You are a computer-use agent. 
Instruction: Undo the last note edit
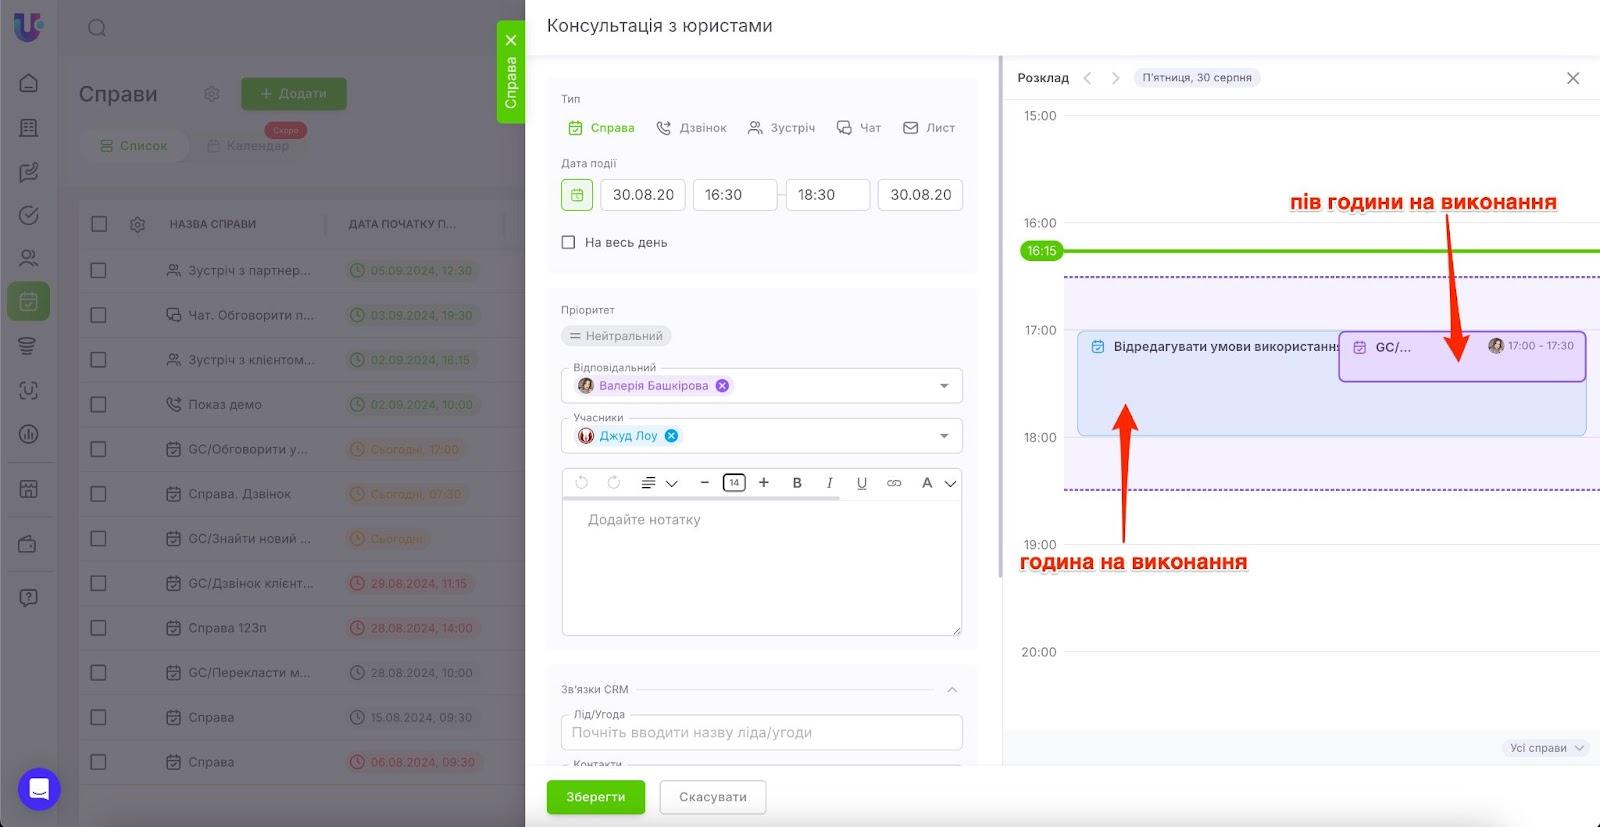pyautogui.click(x=582, y=483)
